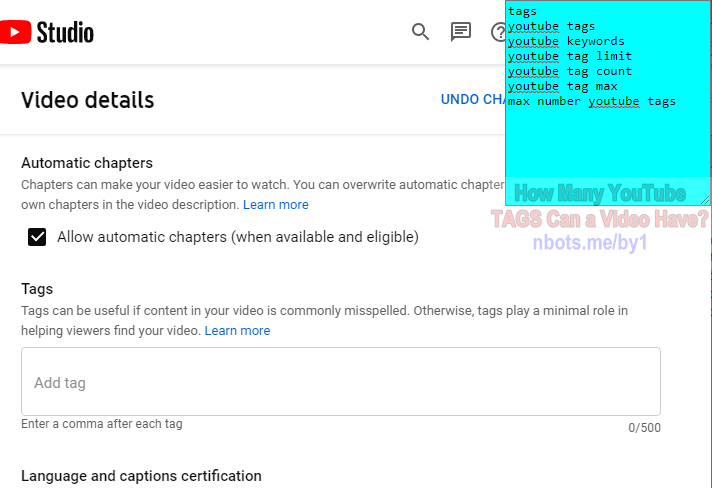This screenshot has width=712, height=488.
Task: Open Learn more link under Tags
Action: [x=237, y=330]
